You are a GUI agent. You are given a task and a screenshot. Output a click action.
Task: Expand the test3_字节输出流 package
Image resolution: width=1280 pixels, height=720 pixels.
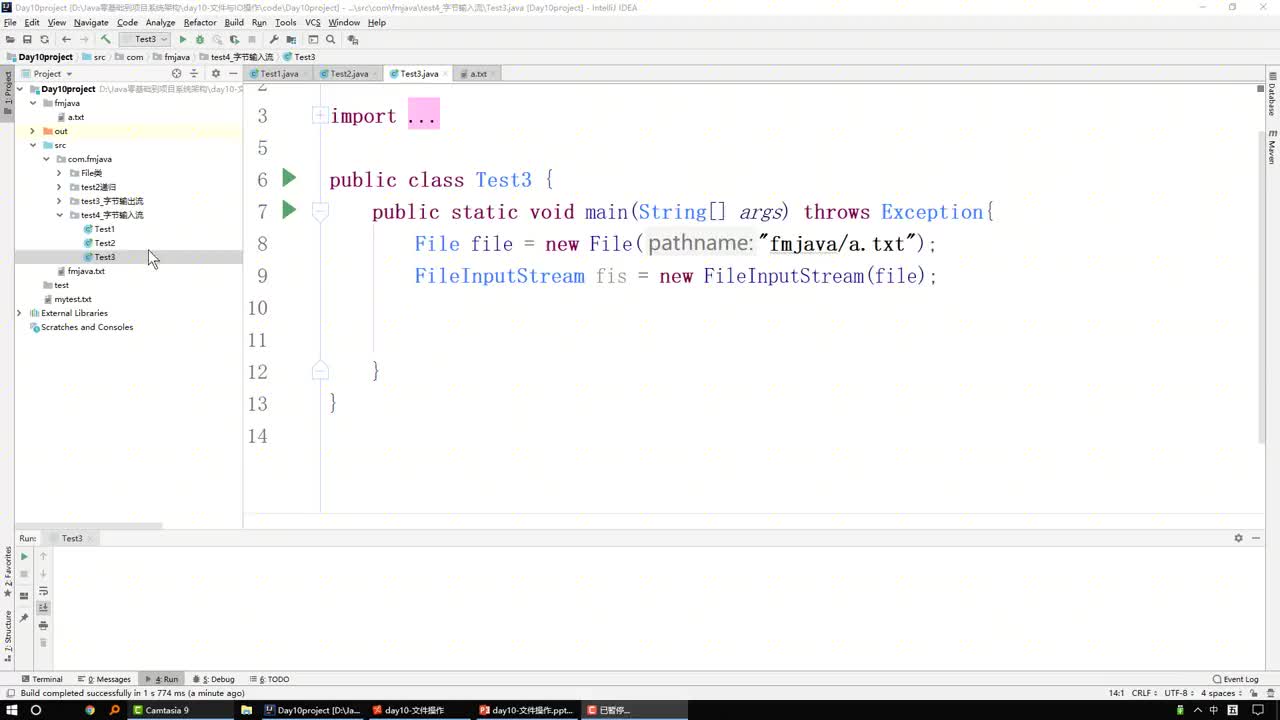click(x=59, y=201)
